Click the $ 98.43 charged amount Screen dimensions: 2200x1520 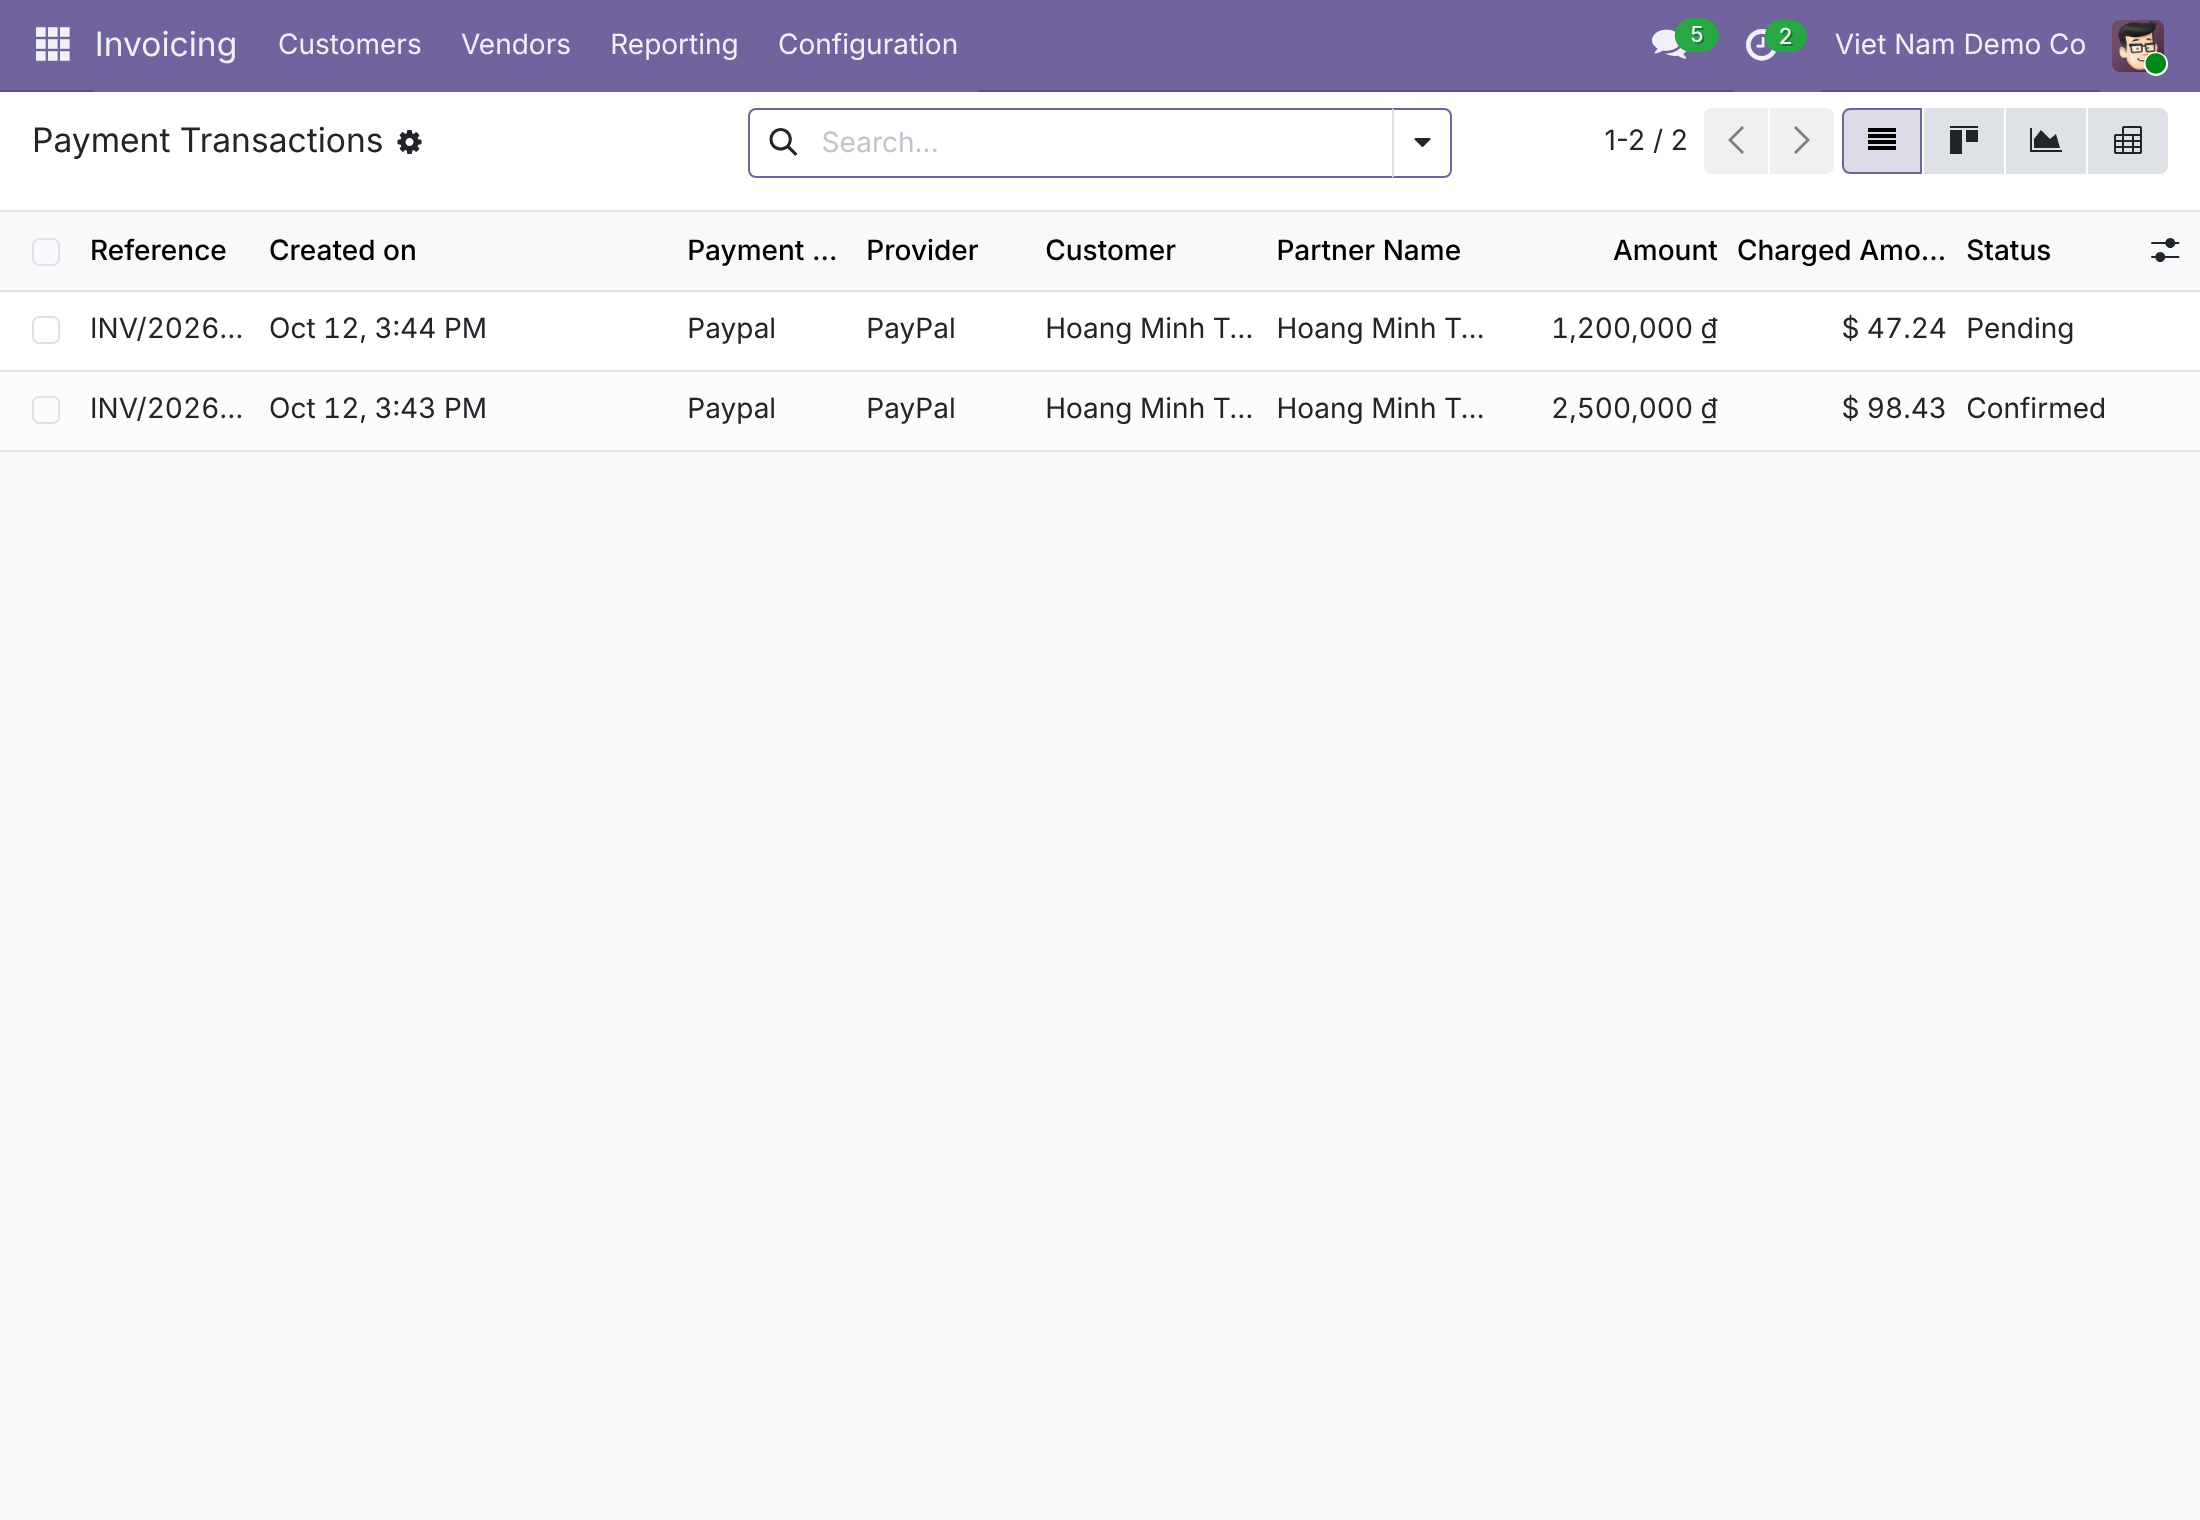(x=1893, y=409)
